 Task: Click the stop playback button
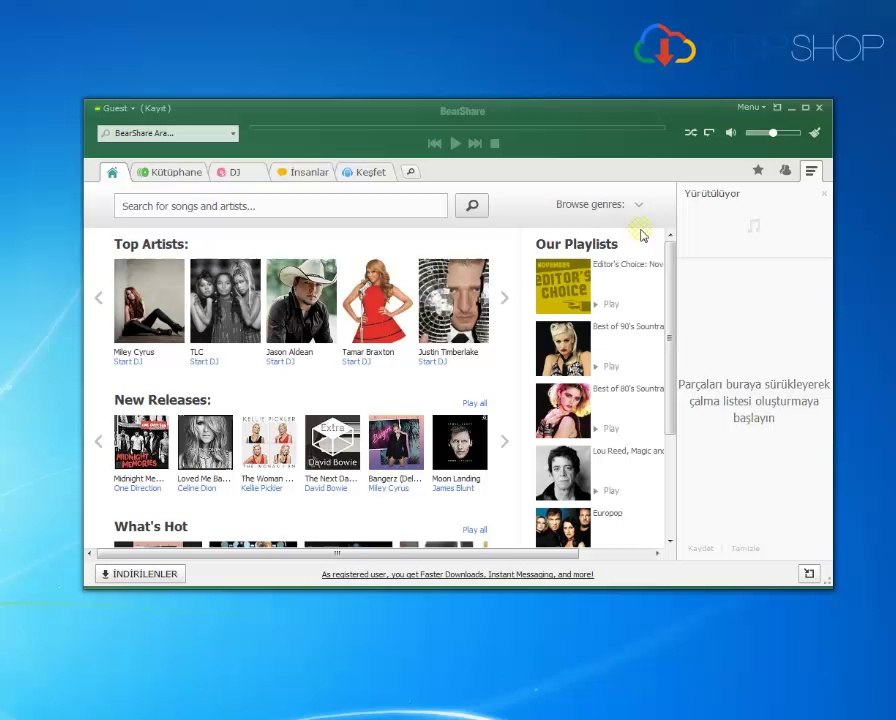[x=495, y=143]
